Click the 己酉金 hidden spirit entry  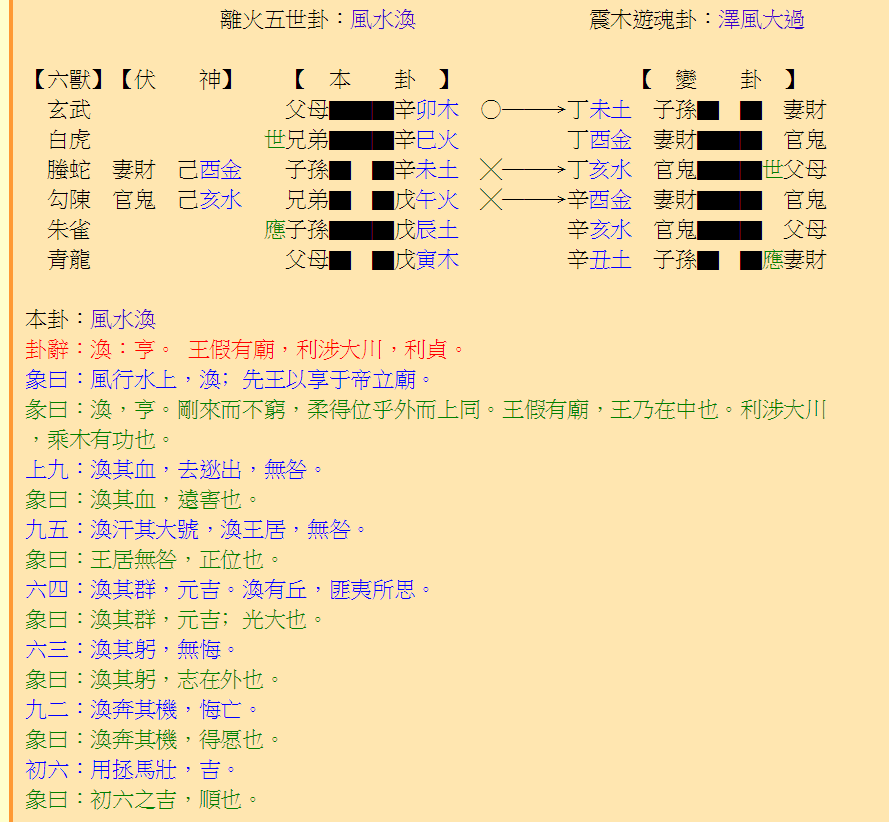209,170
